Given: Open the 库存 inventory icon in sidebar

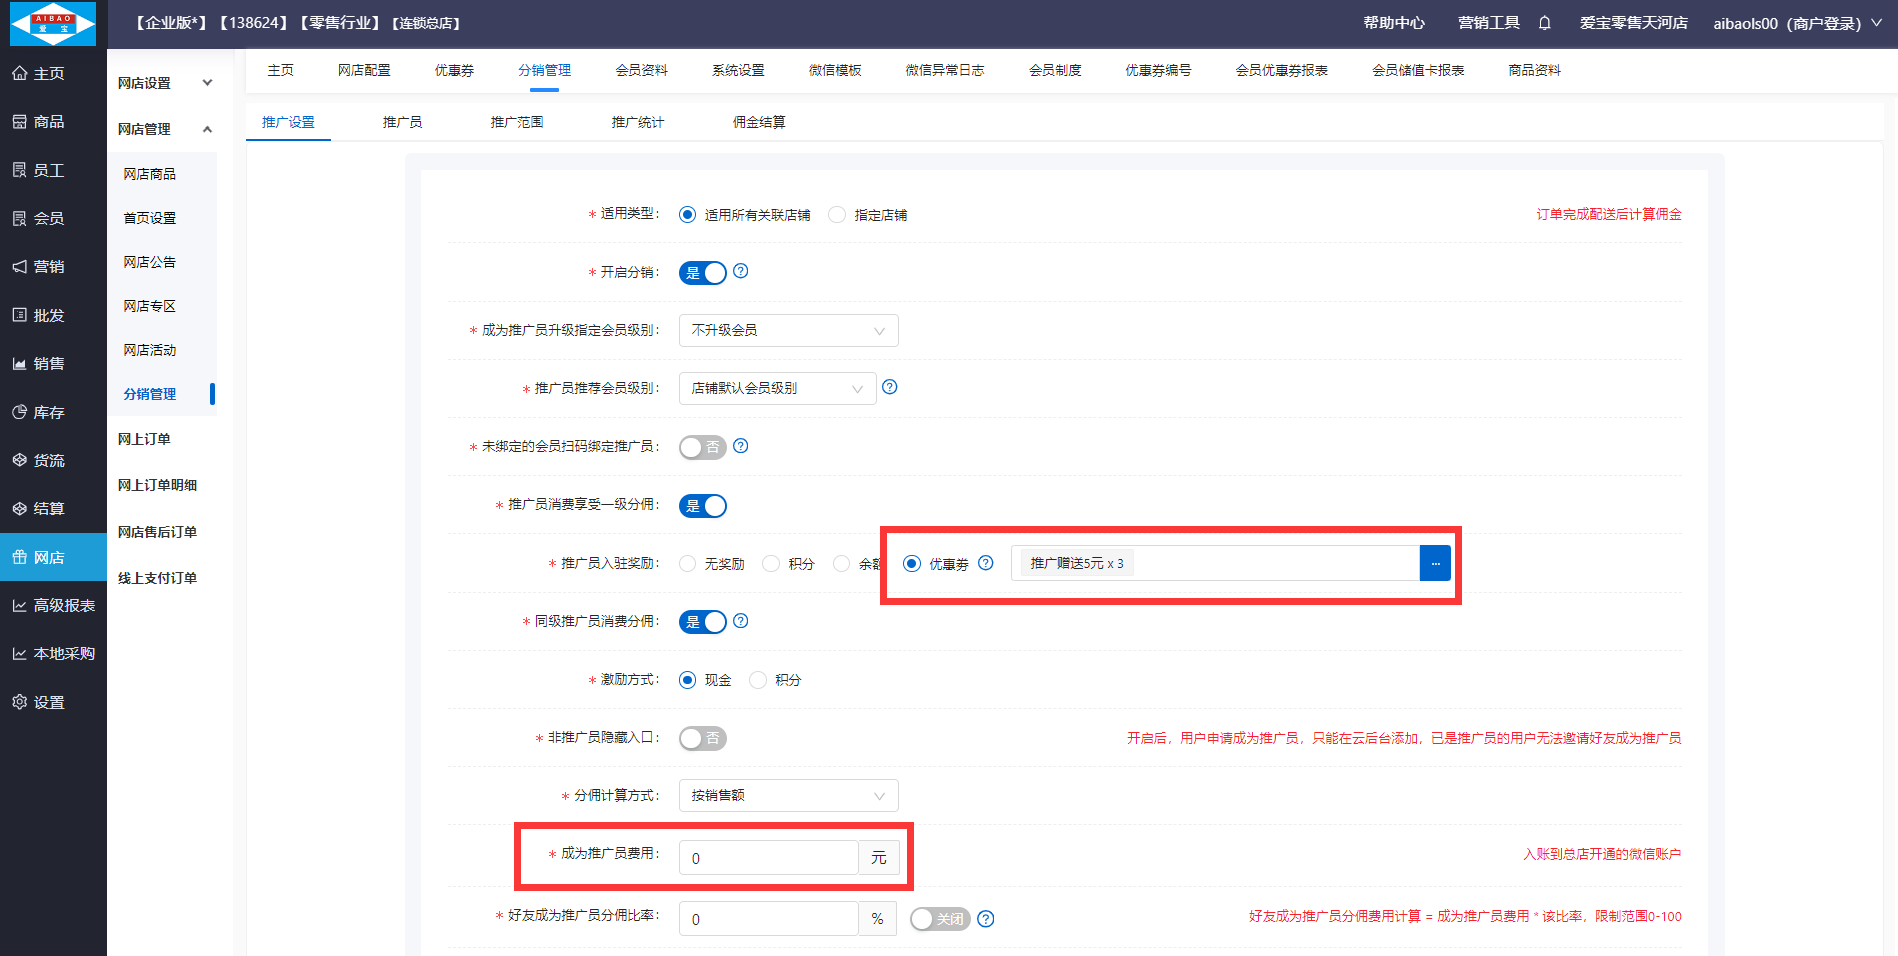Looking at the screenshot, I should [20, 412].
